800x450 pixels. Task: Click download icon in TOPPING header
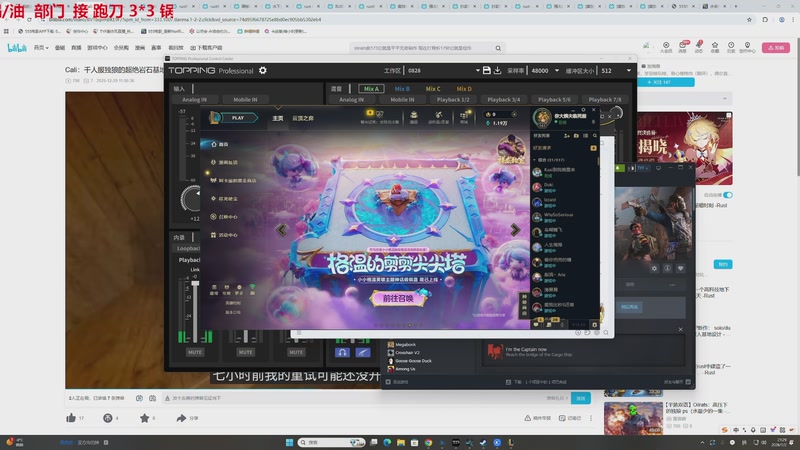click(497, 70)
